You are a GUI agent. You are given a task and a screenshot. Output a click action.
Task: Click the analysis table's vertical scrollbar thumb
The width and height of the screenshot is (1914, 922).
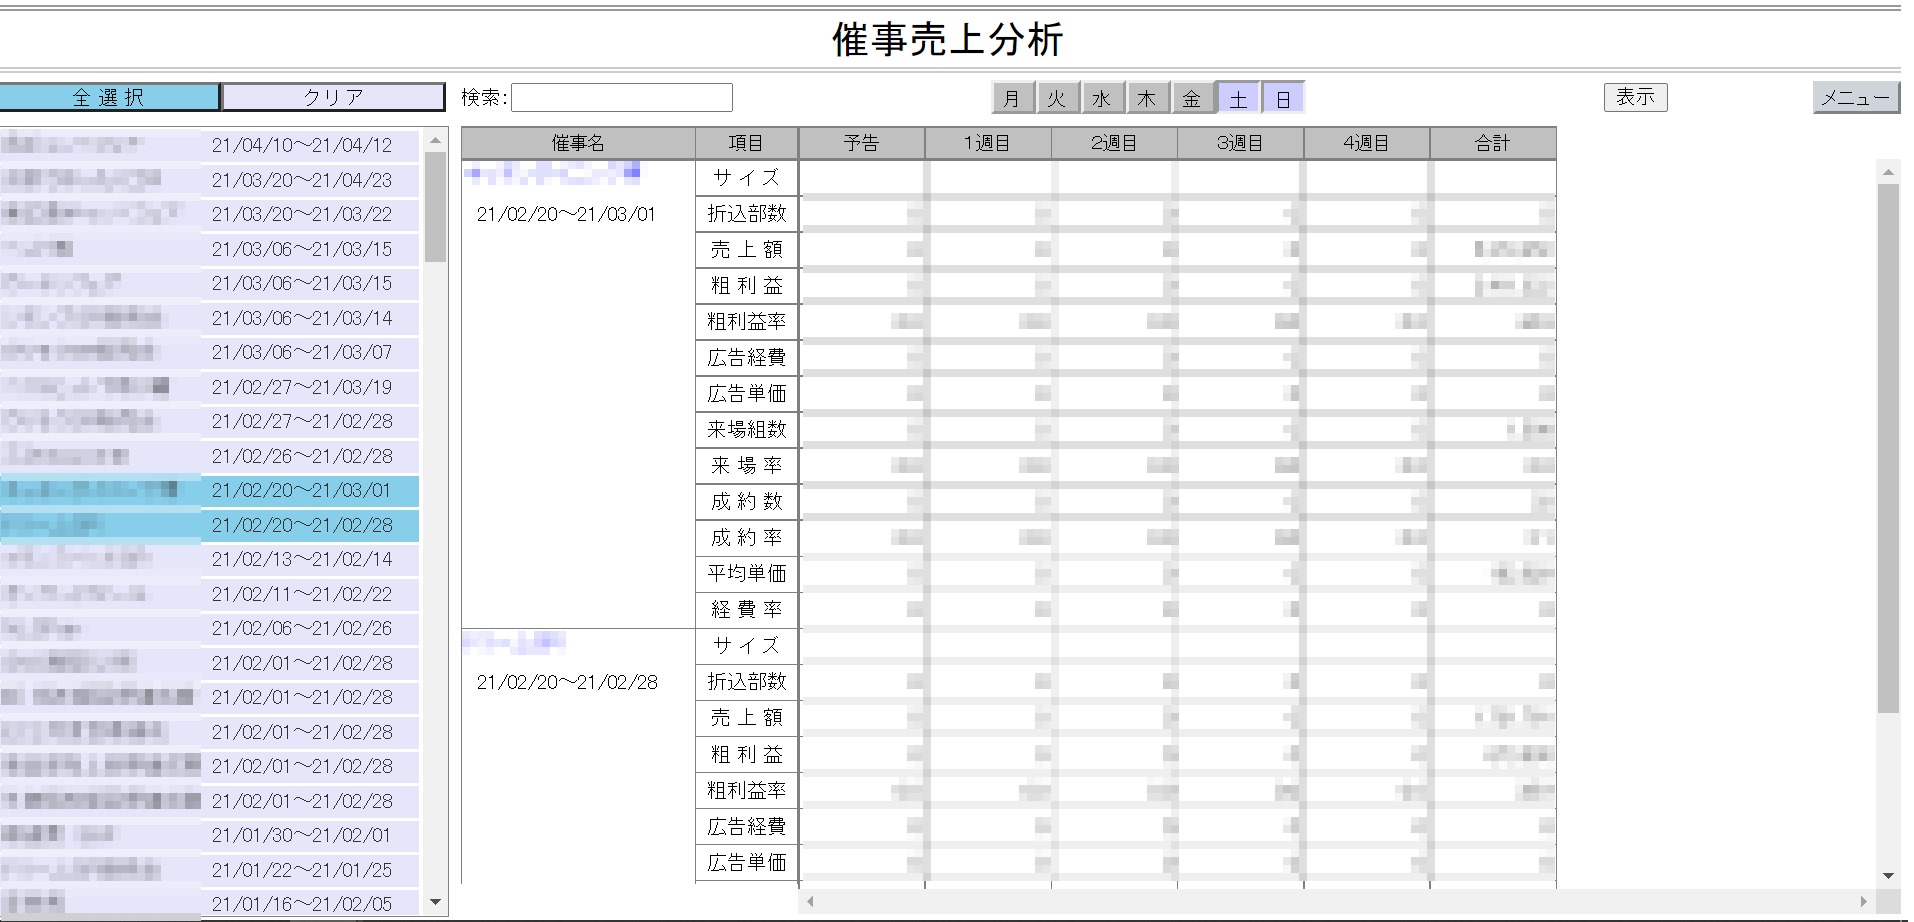pyautogui.click(x=1888, y=448)
